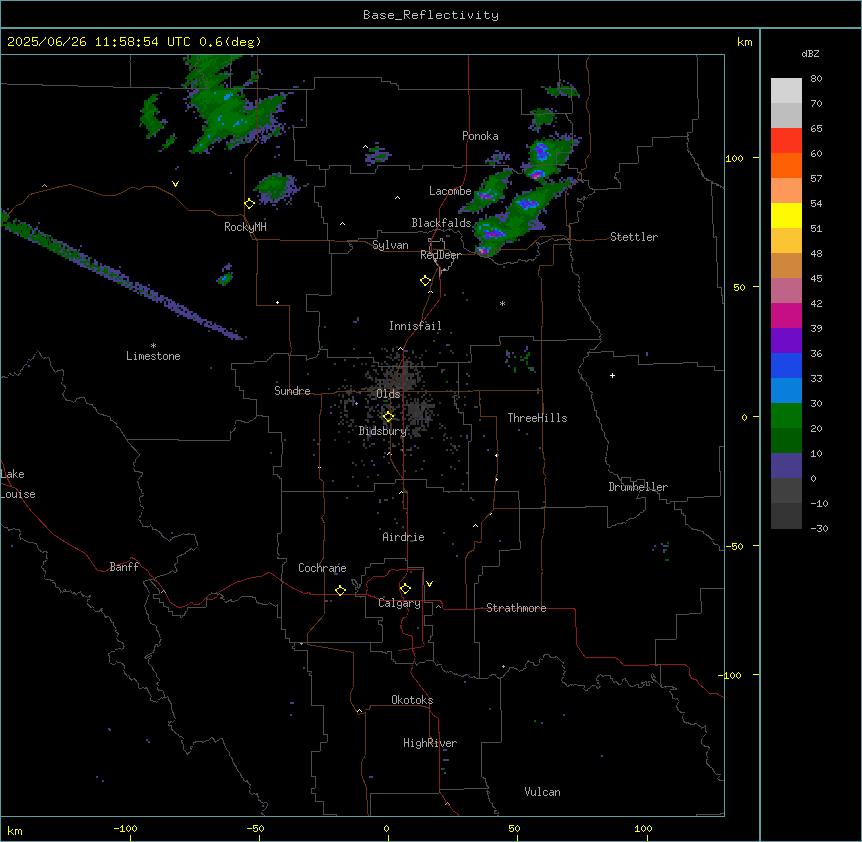Click the yellow diamond marker near RockyMH
This screenshot has width=862, height=842.
249,204
